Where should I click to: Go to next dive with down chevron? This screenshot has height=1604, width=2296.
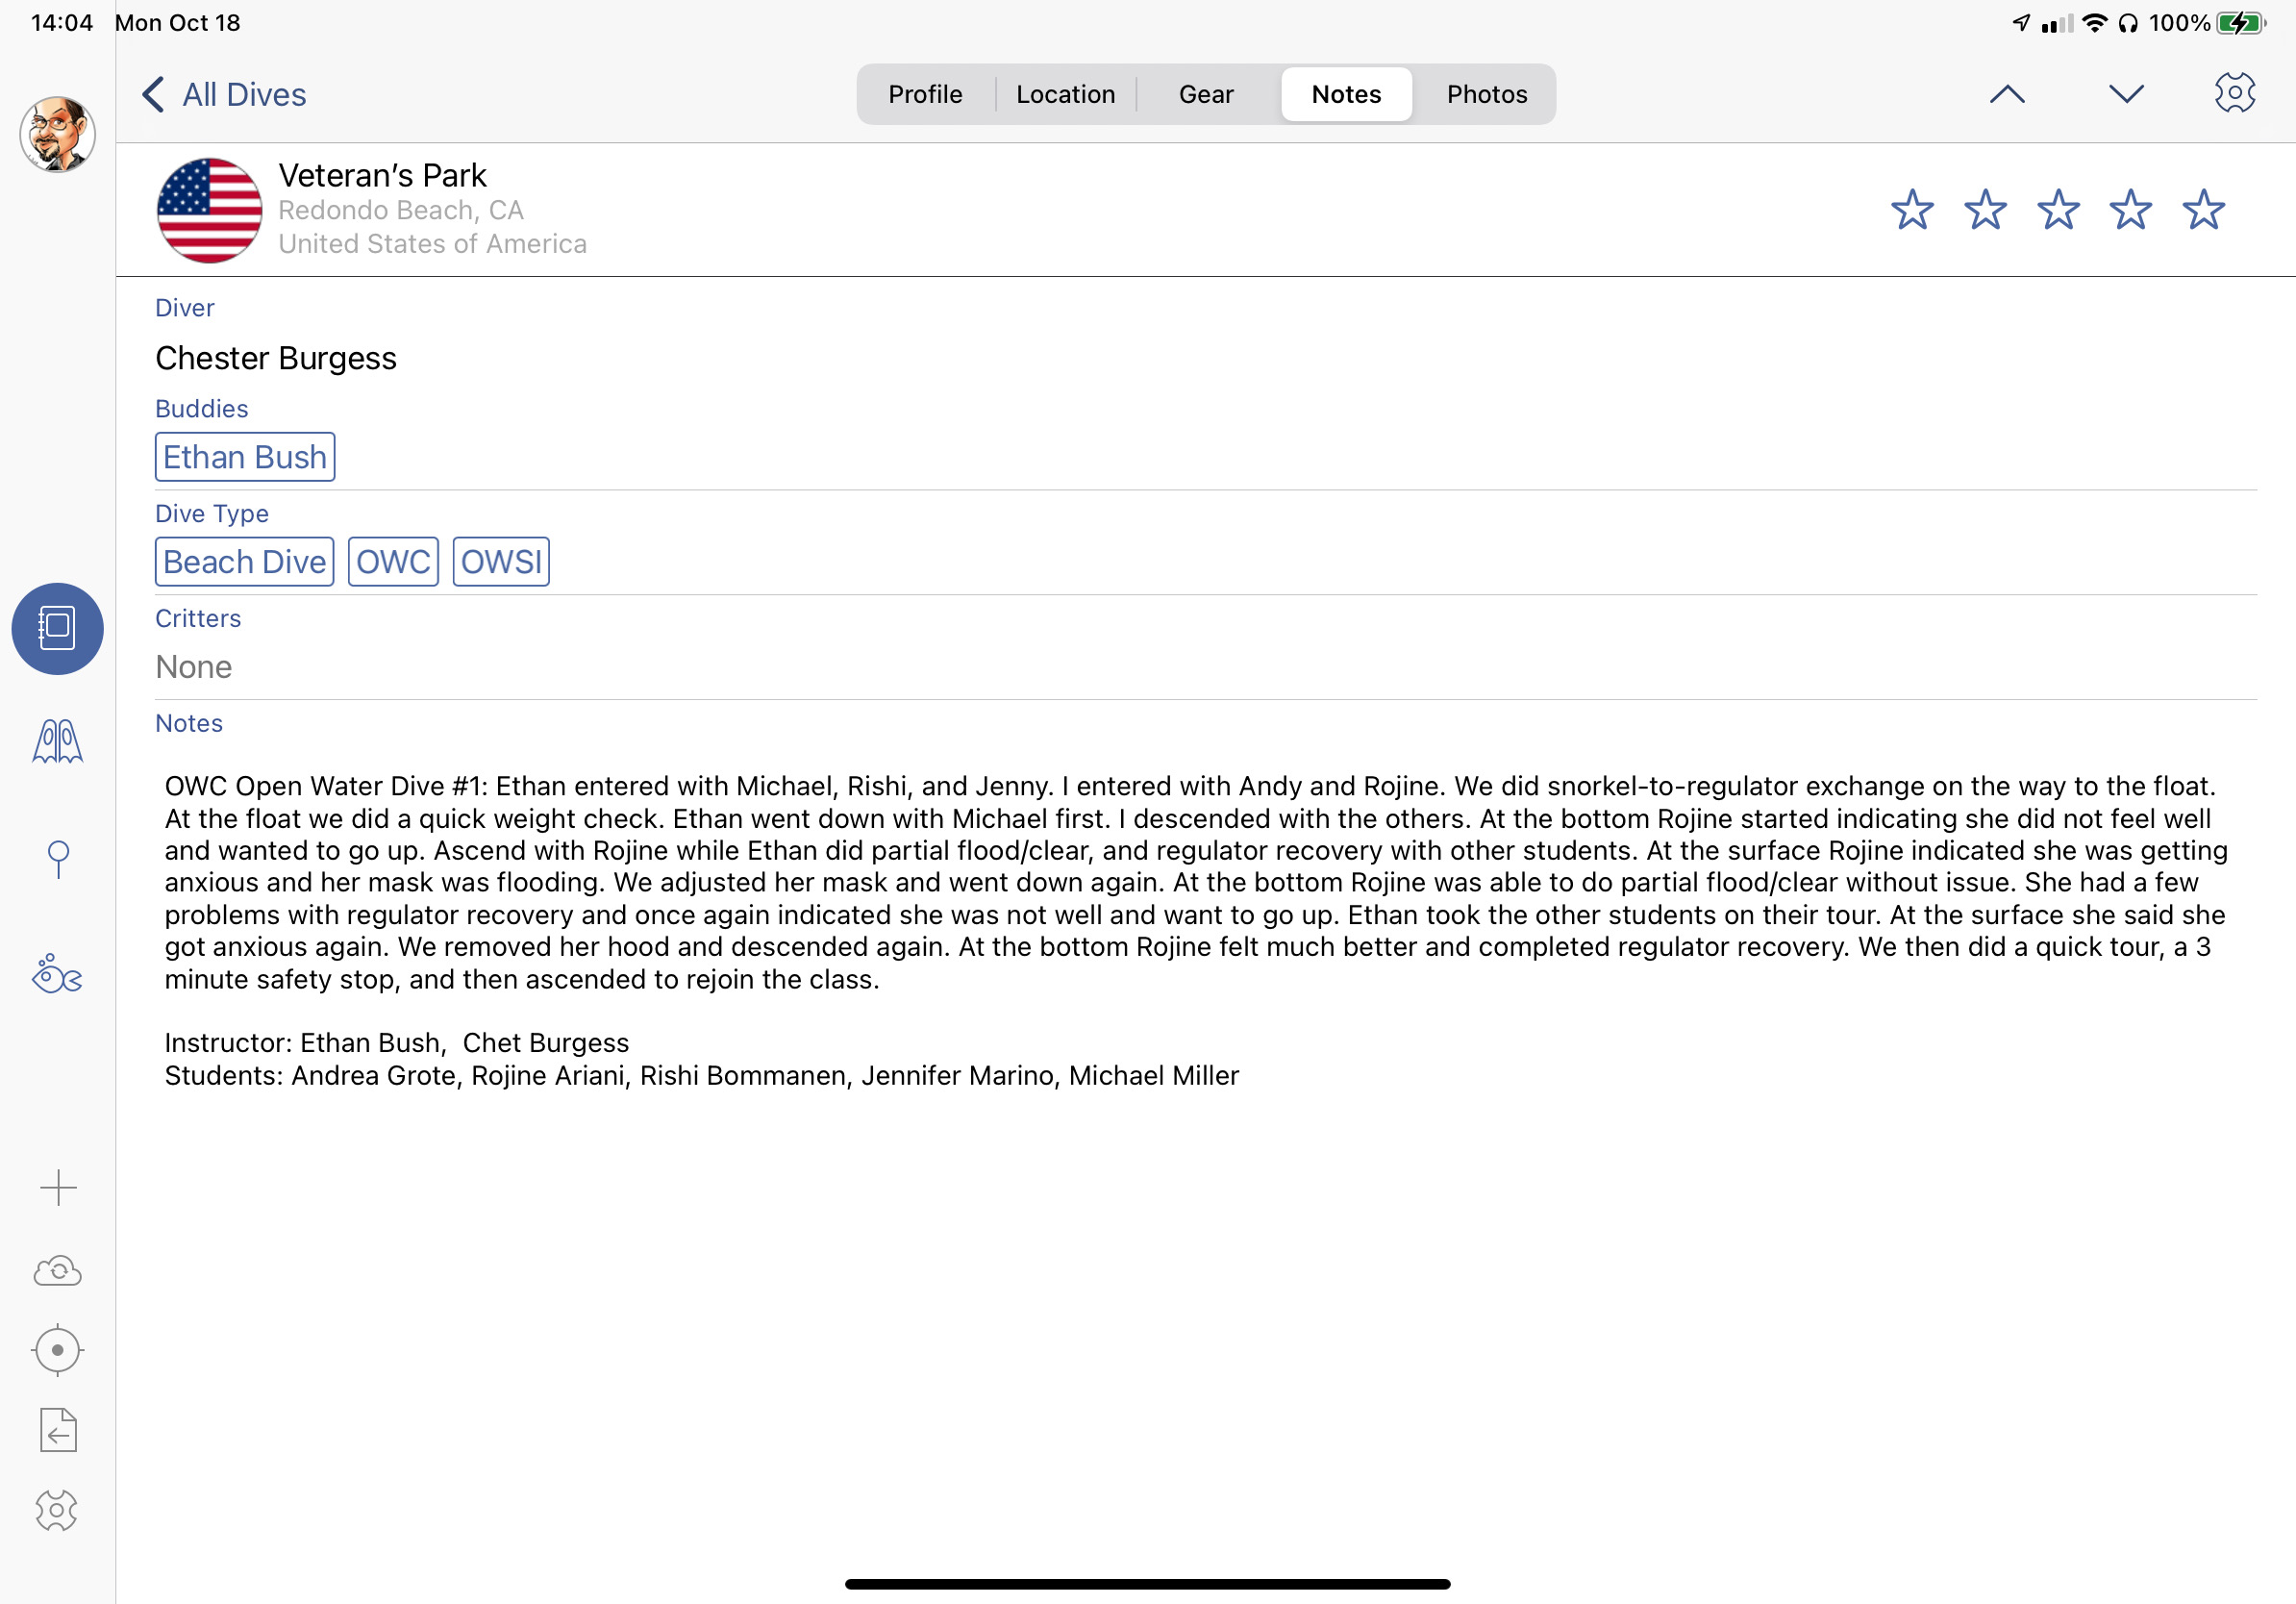click(2126, 94)
